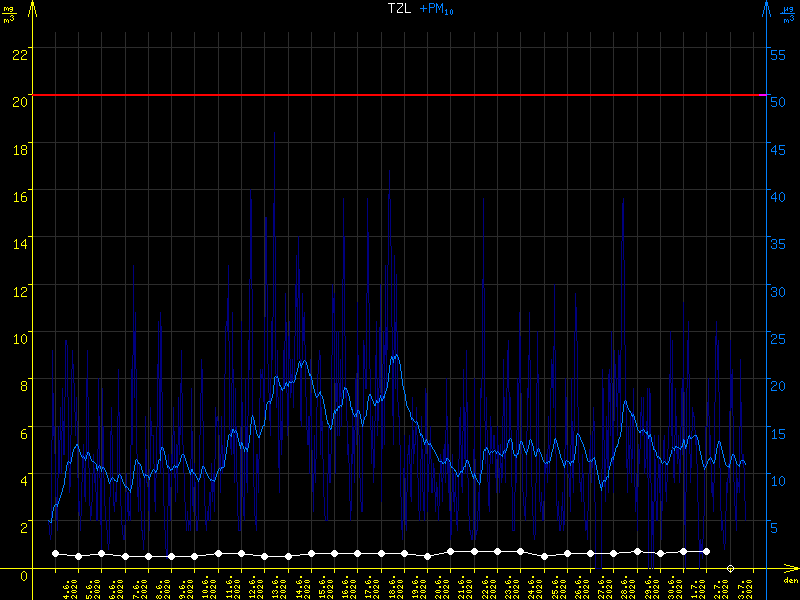800x600 pixels.
Task: Click the 18.6.2020 date label on X-axis
Action: coord(396,586)
